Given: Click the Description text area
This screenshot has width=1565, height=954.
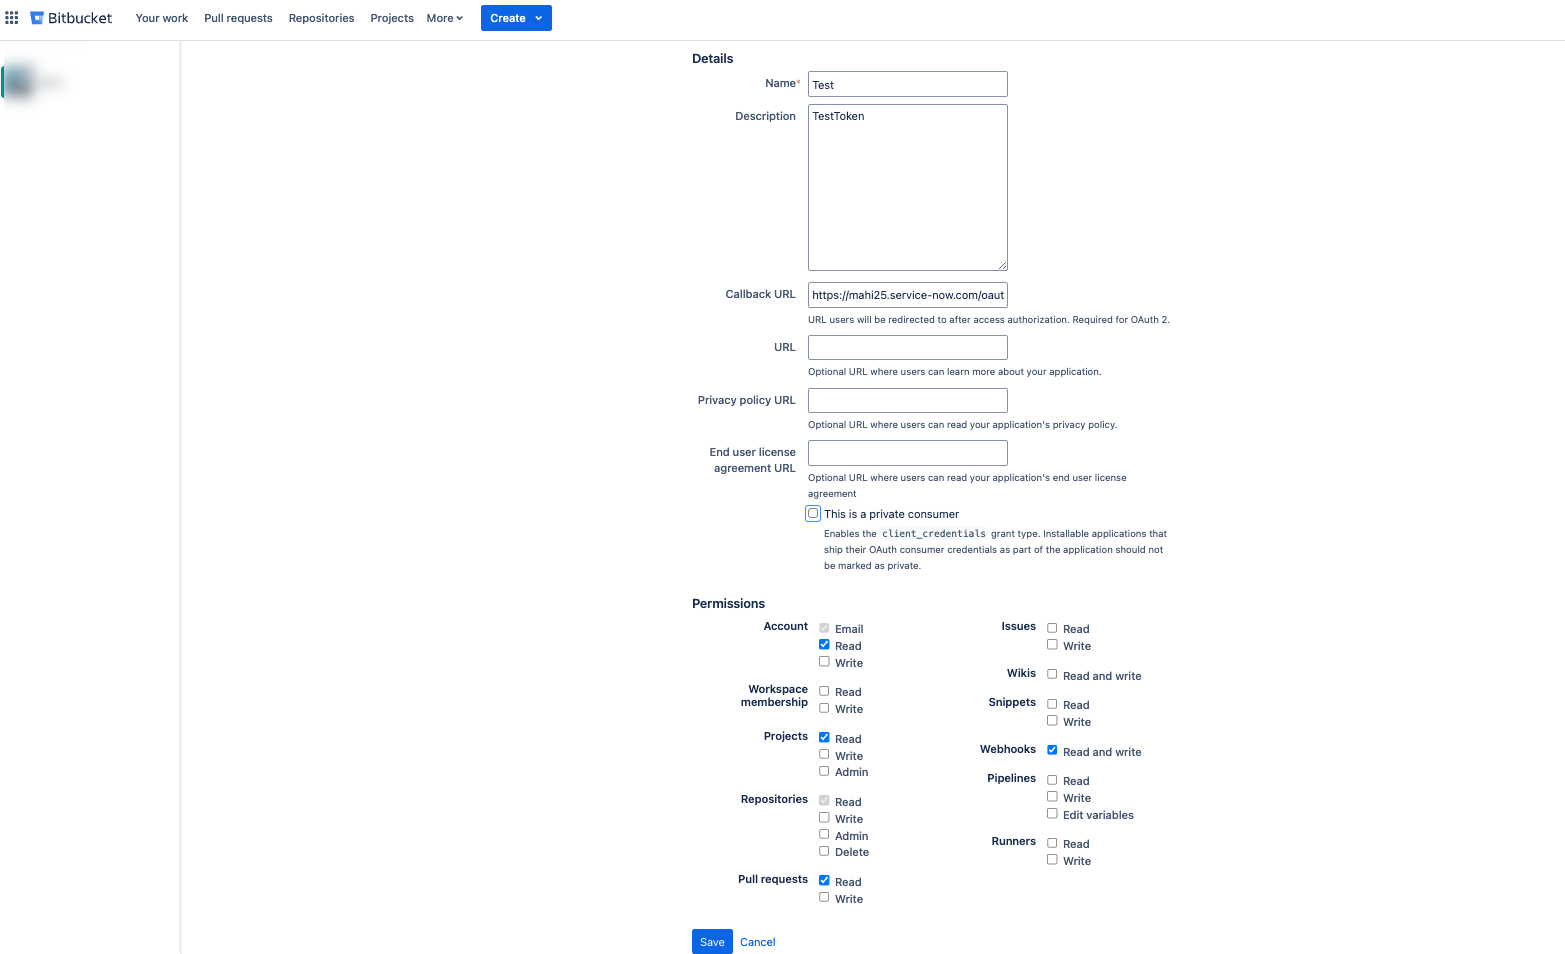Looking at the screenshot, I should click(x=908, y=187).
